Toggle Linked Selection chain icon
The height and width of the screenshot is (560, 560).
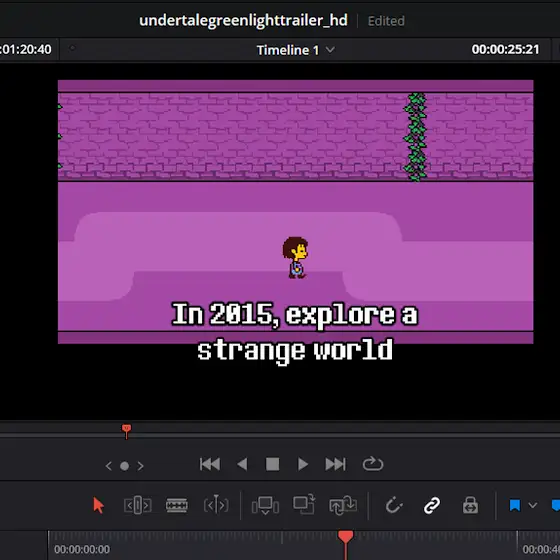pyautogui.click(x=432, y=506)
